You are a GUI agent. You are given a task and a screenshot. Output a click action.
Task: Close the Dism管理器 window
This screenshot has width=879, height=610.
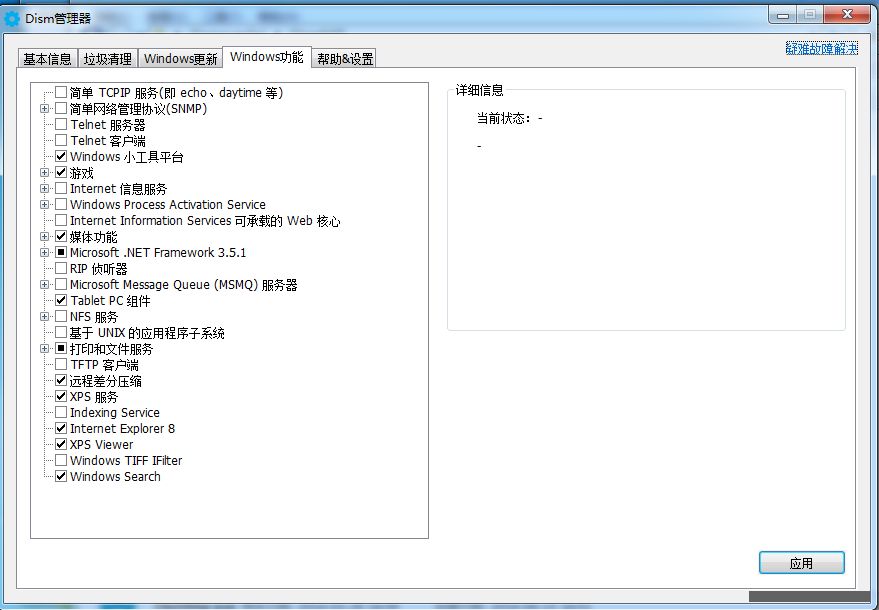coord(847,15)
